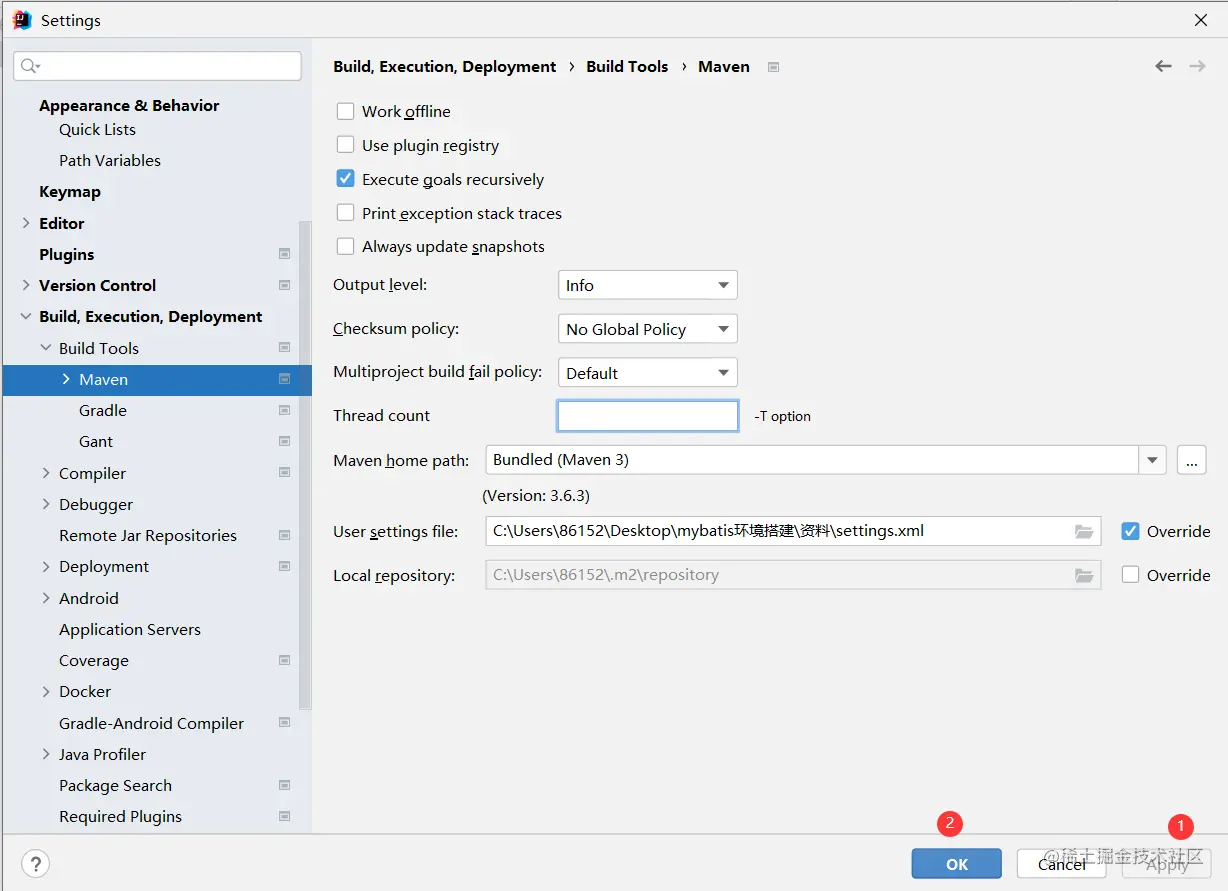Enable Work offline checkbox
Viewport: 1228px width, 891px height.
click(x=345, y=111)
